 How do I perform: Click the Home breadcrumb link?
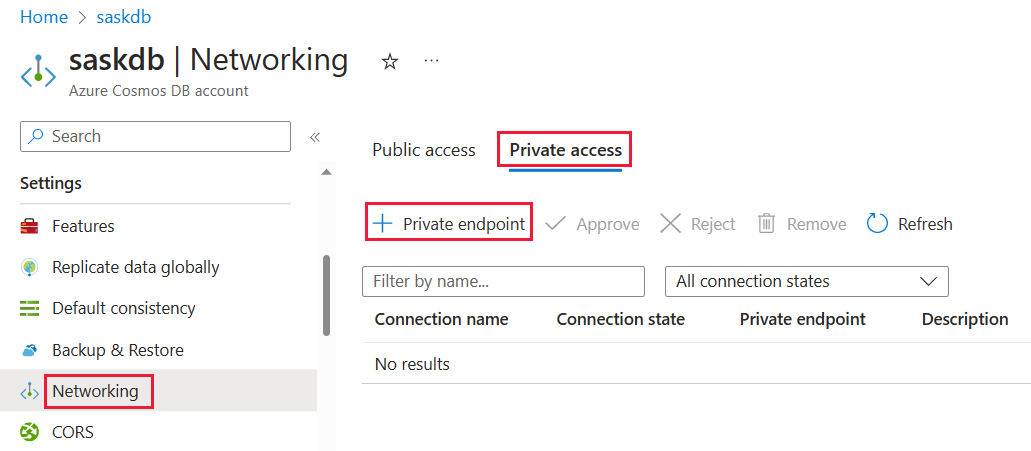click(x=44, y=17)
